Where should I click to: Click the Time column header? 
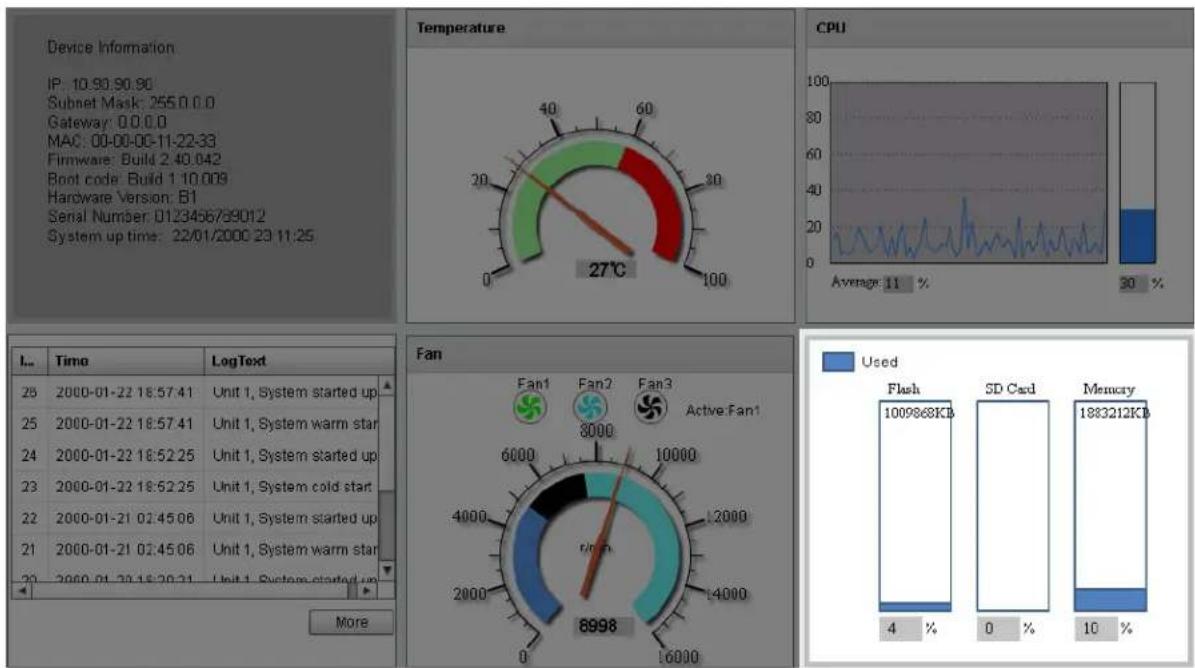coord(127,361)
